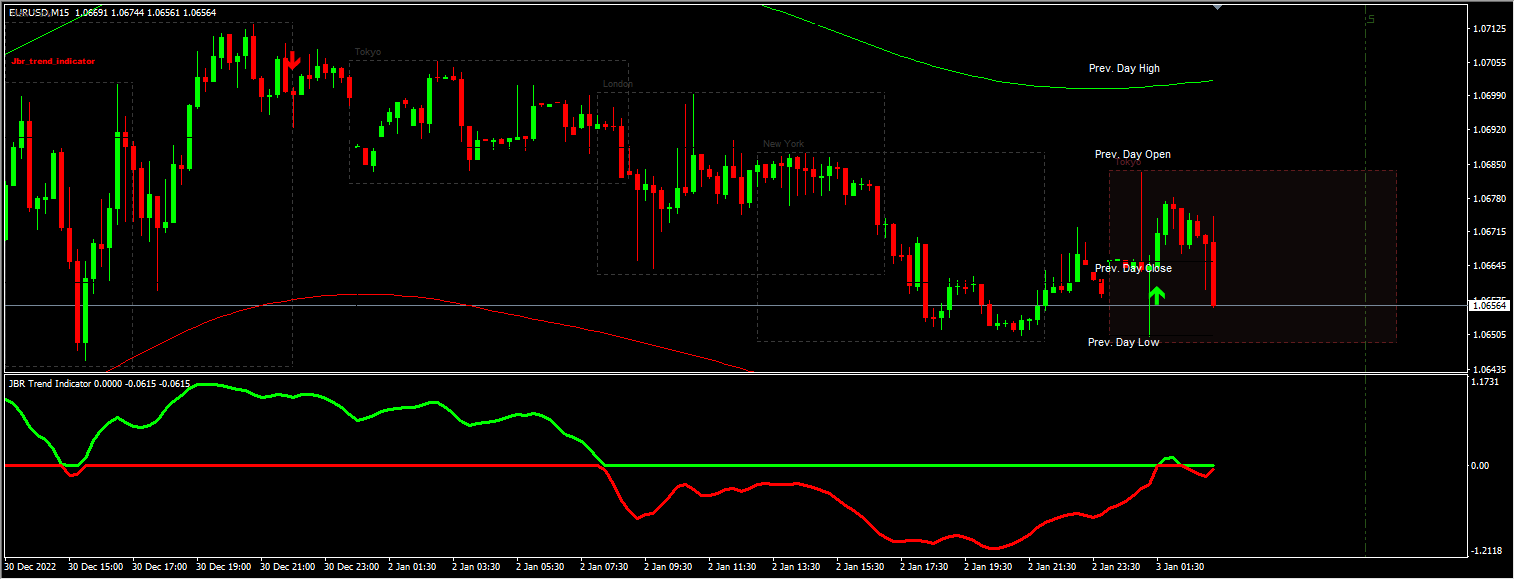Click the red Jbr_trend_indicator chart label
The height and width of the screenshot is (580, 1515).
(x=55, y=60)
